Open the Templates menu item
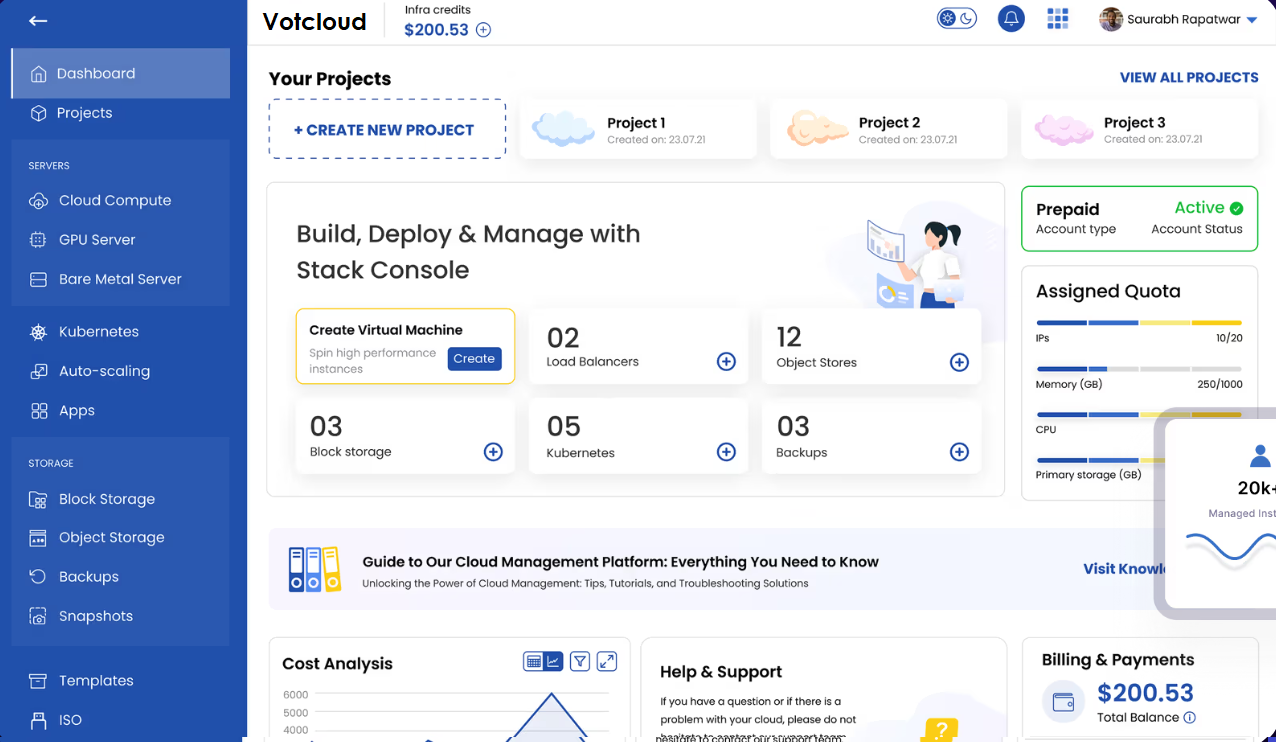 [x=96, y=680]
